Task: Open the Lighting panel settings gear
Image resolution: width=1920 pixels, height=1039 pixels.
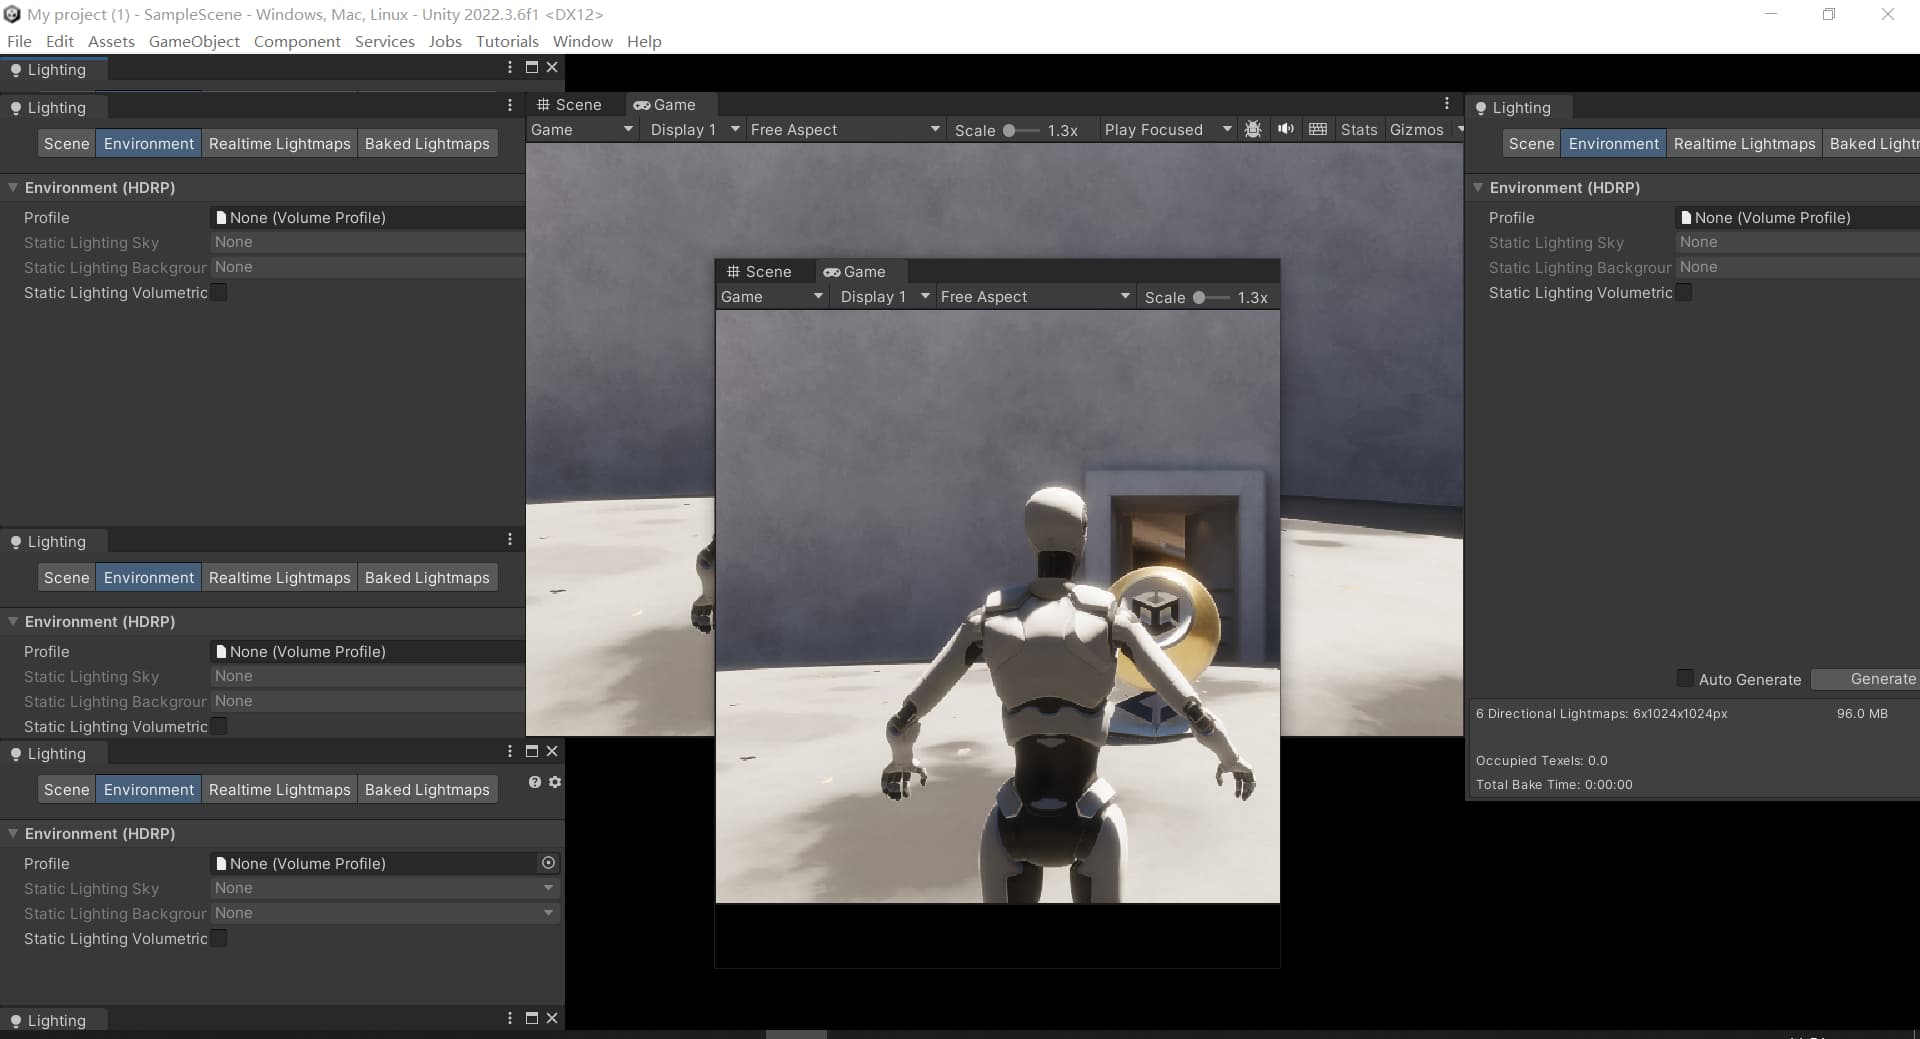Action: tap(555, 783)
